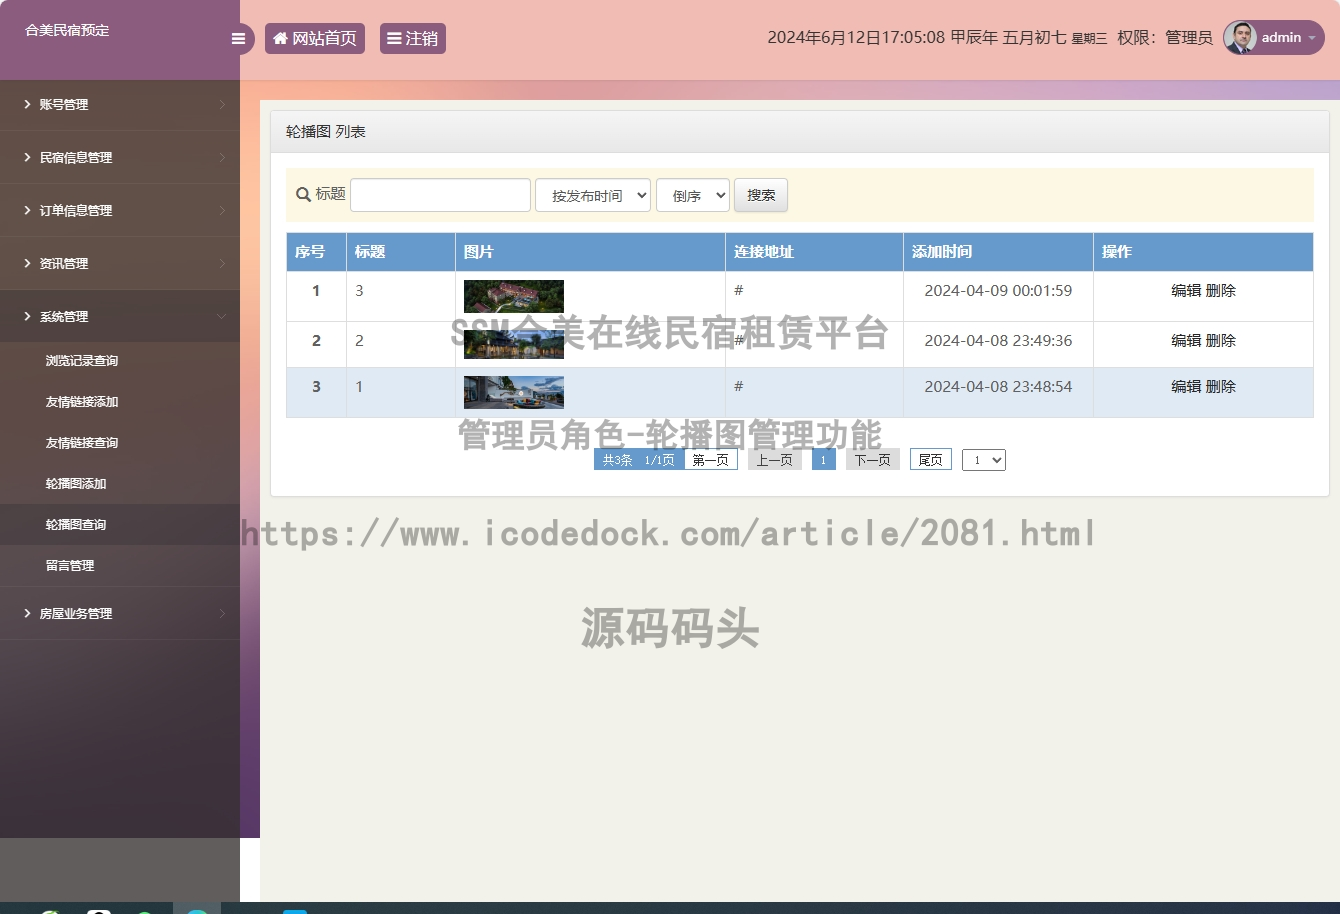Go to 网站首页 via the home button
The width and height of the screenshot is (1340, 914).
pos(315,39)
